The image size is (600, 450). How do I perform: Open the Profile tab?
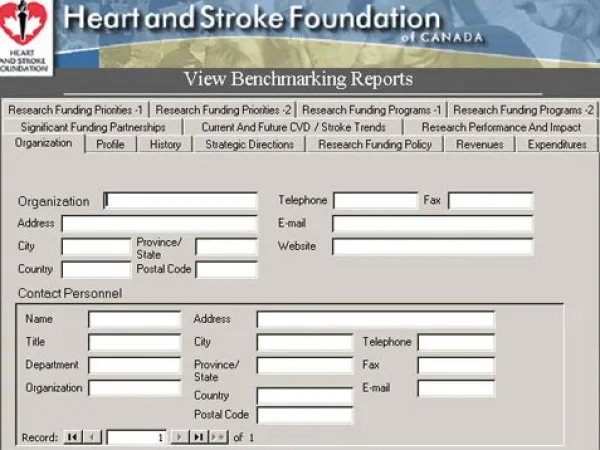110,144
